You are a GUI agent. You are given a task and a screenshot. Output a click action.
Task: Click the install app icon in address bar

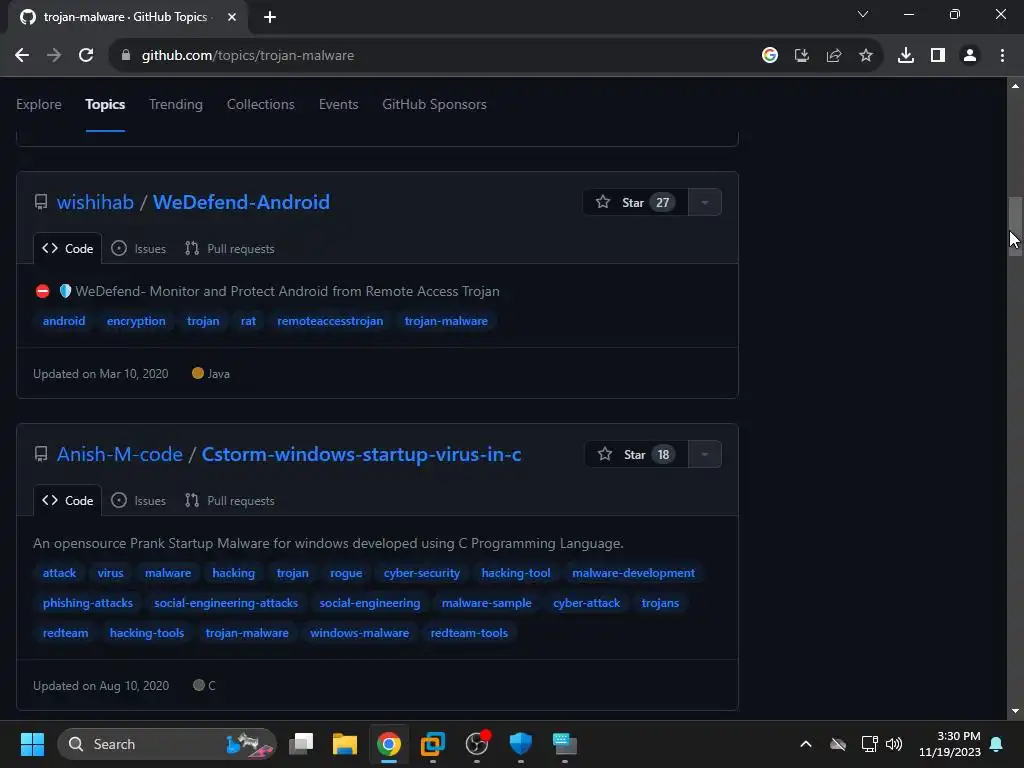pos(801,56)
